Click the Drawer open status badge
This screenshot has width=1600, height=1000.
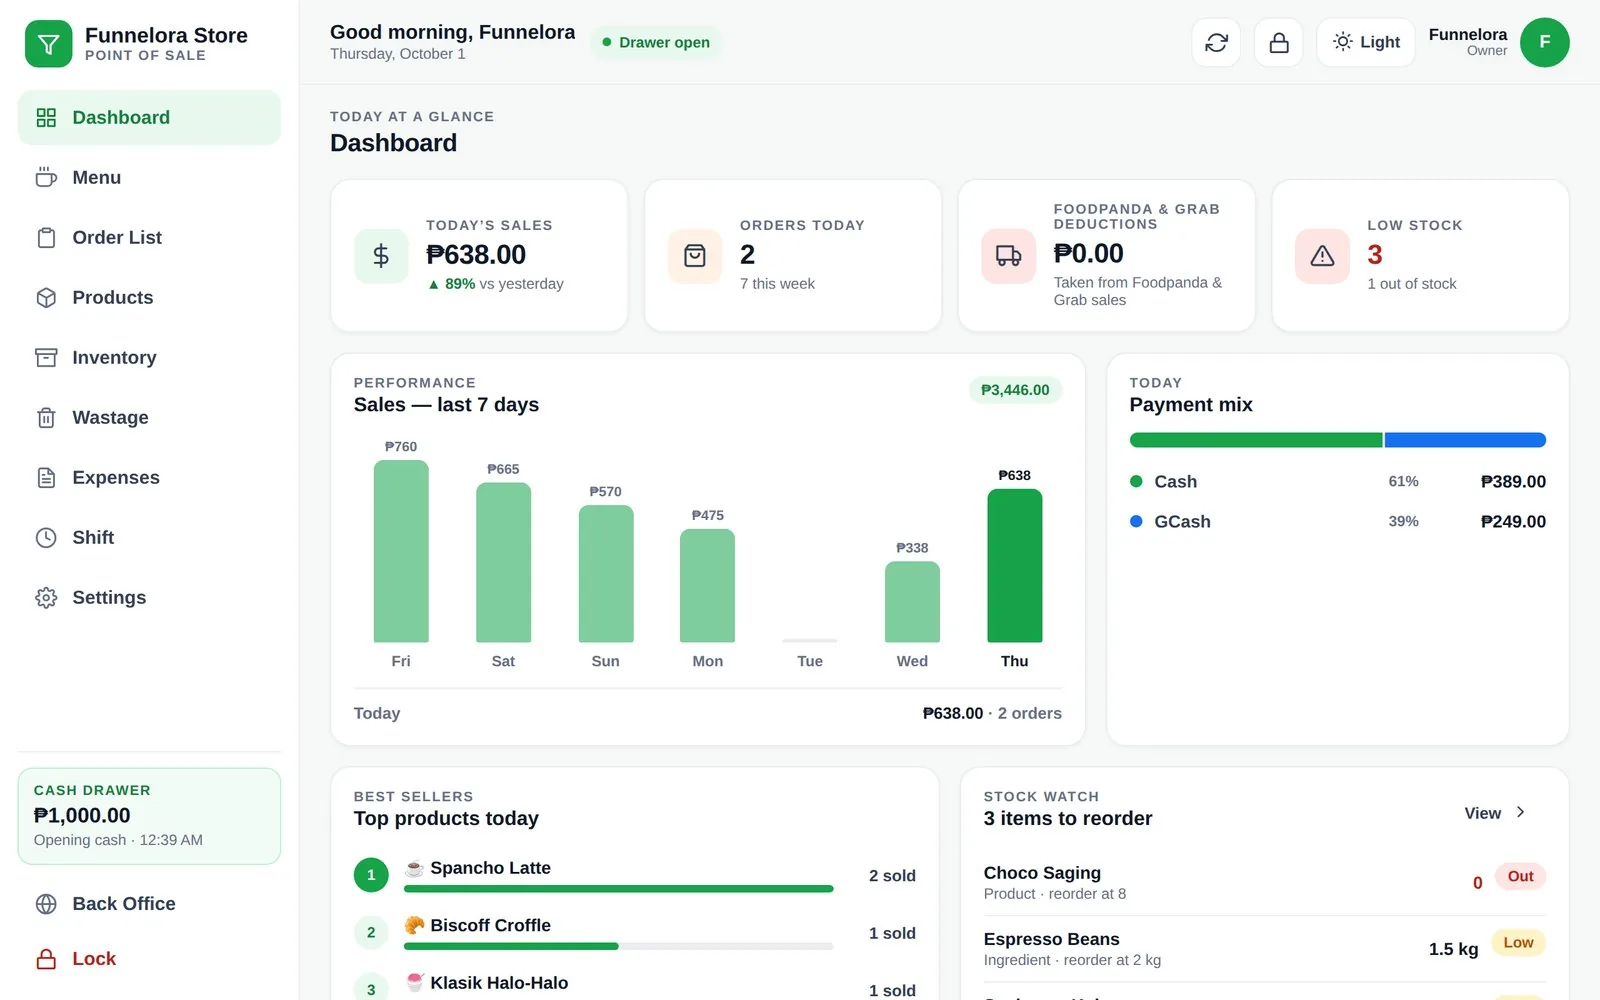[656, 42]
